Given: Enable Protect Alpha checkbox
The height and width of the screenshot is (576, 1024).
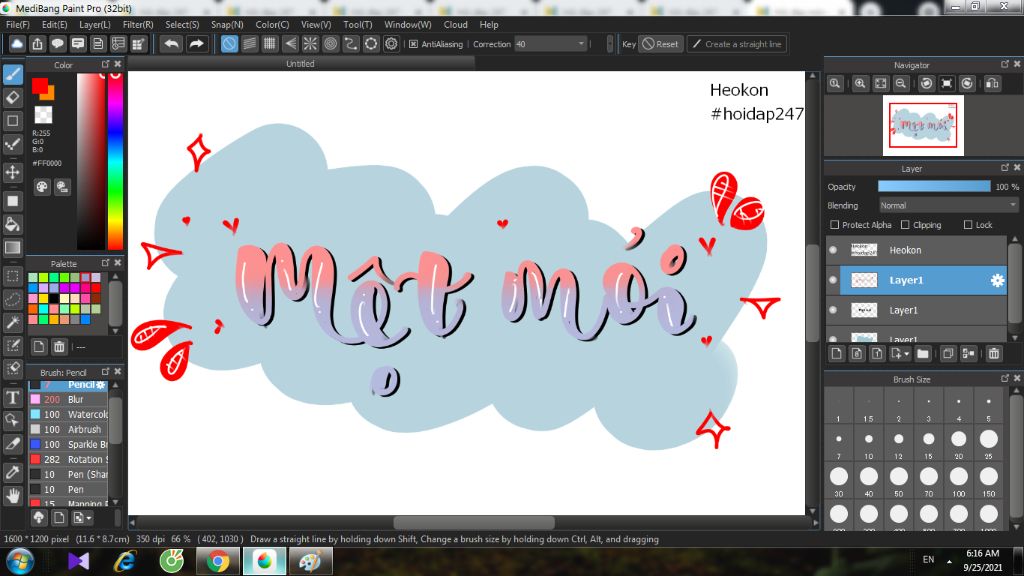Looking at the screenshot, I should click(x=835, y=225).
